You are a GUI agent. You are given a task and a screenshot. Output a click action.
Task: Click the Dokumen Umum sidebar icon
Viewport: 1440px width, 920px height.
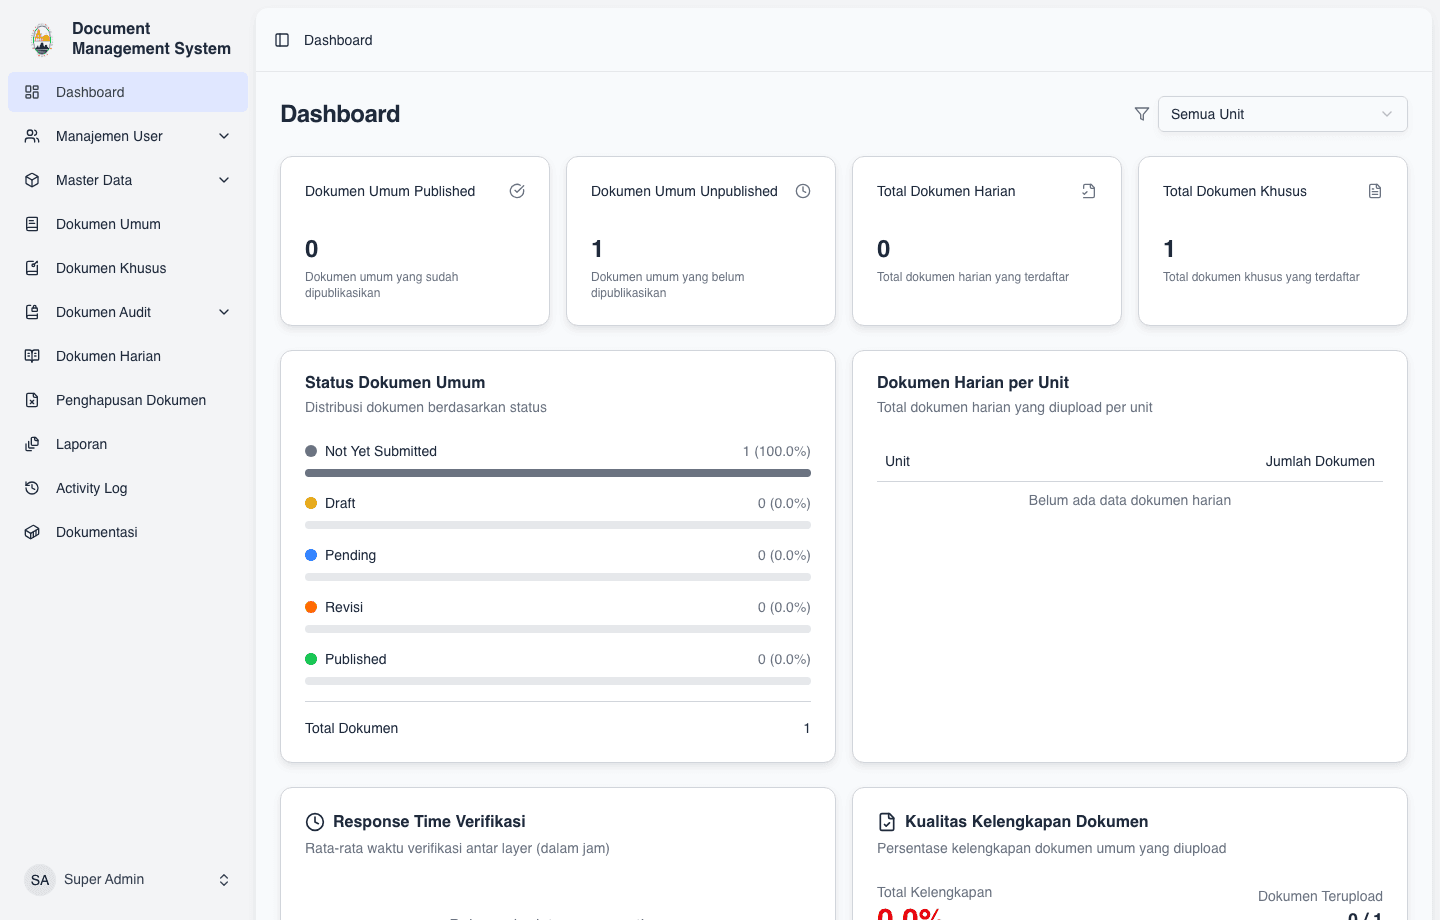[32, 224]
